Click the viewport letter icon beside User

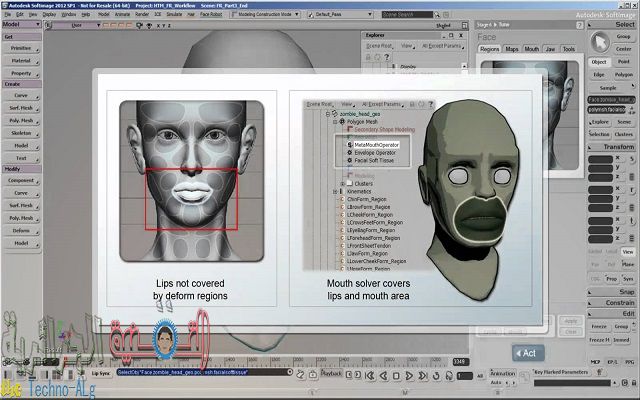point(49,25)
